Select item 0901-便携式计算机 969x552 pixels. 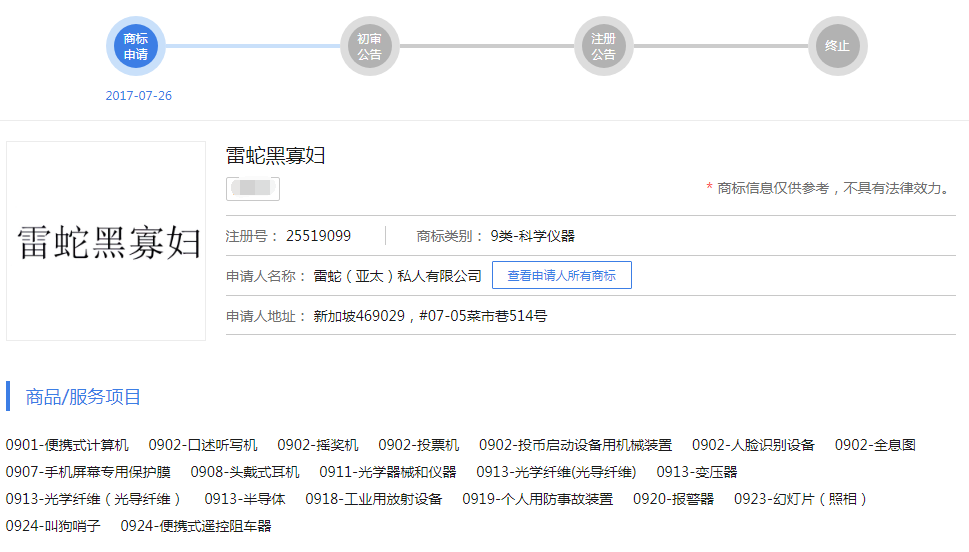[x=67, y=445]
